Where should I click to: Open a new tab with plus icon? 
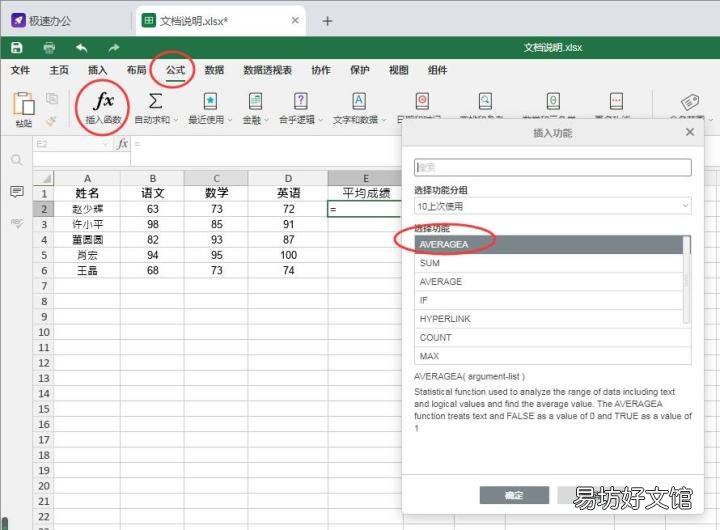pos(327,21)
